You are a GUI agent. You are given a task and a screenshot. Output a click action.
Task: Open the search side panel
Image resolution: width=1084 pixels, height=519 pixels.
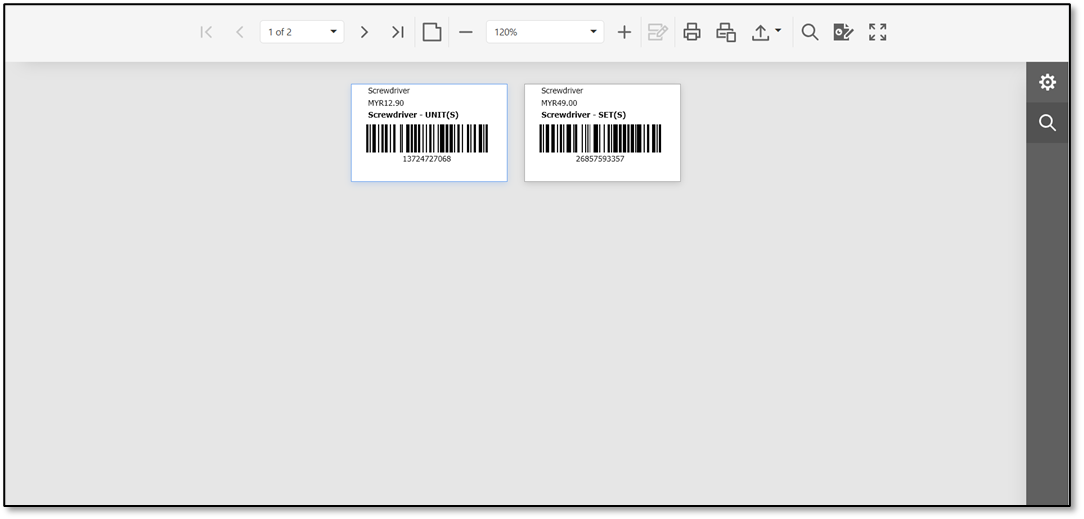pos(1047,123)
